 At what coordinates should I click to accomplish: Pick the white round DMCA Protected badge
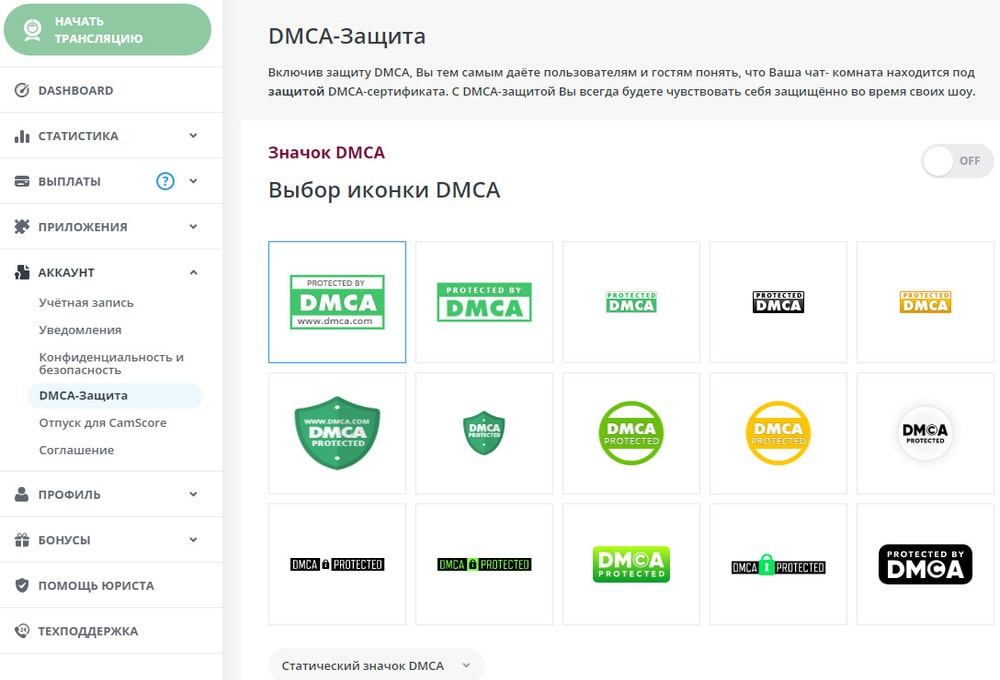[925, 433]
